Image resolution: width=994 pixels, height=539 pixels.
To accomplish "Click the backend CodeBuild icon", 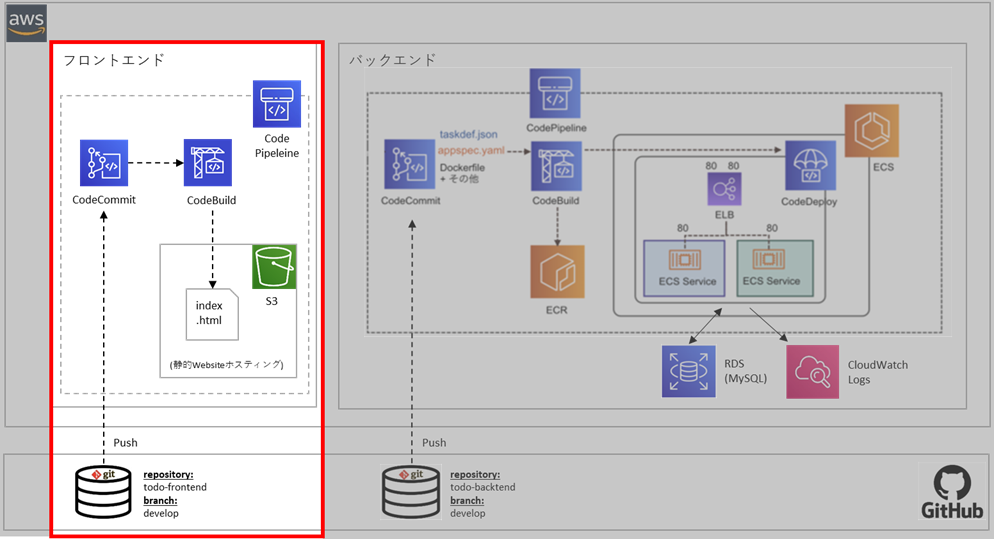I will tap(557, 165).
